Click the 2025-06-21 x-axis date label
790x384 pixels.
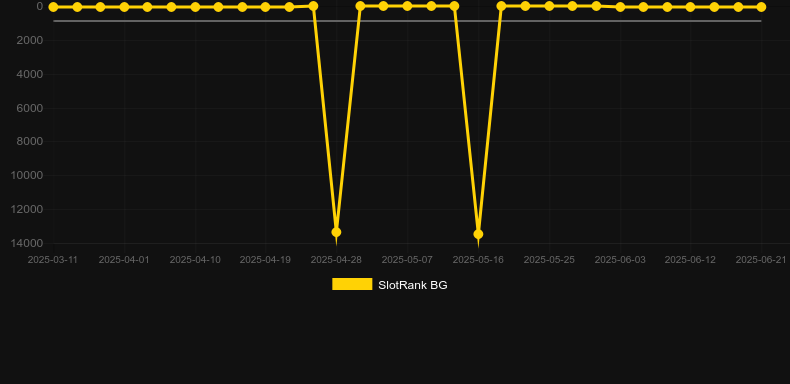coord(761,260)
